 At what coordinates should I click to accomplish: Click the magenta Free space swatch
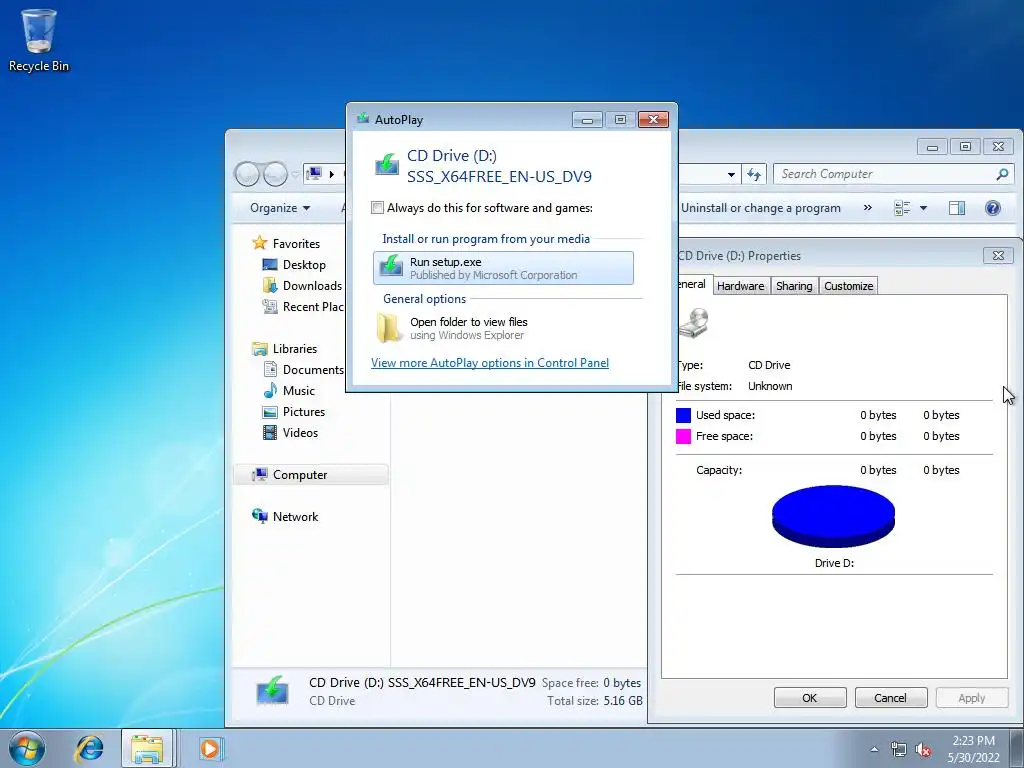[x=683, y=436]
